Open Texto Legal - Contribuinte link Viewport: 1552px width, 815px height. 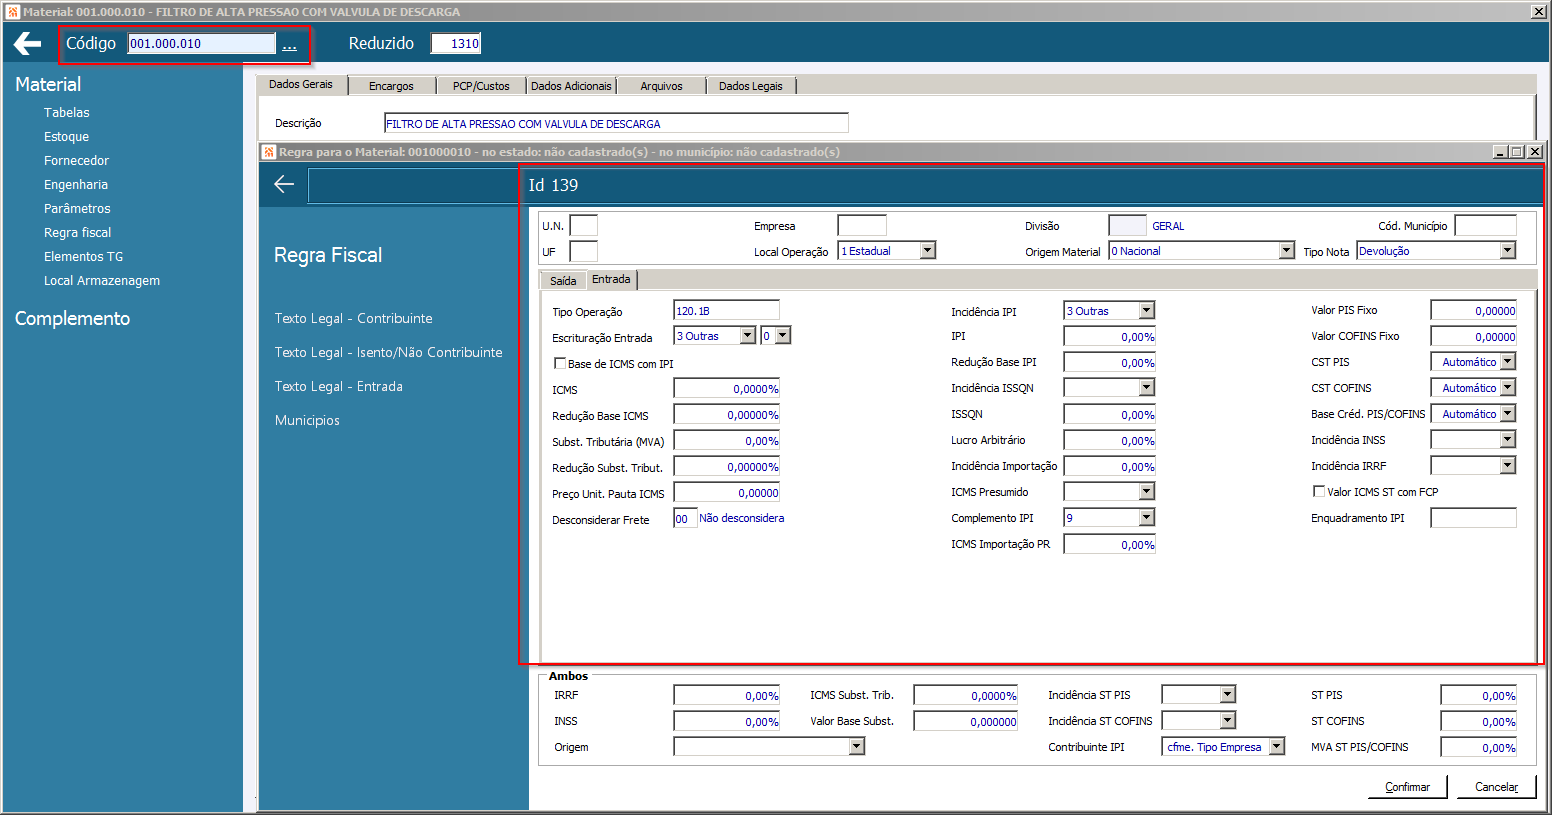353,318
